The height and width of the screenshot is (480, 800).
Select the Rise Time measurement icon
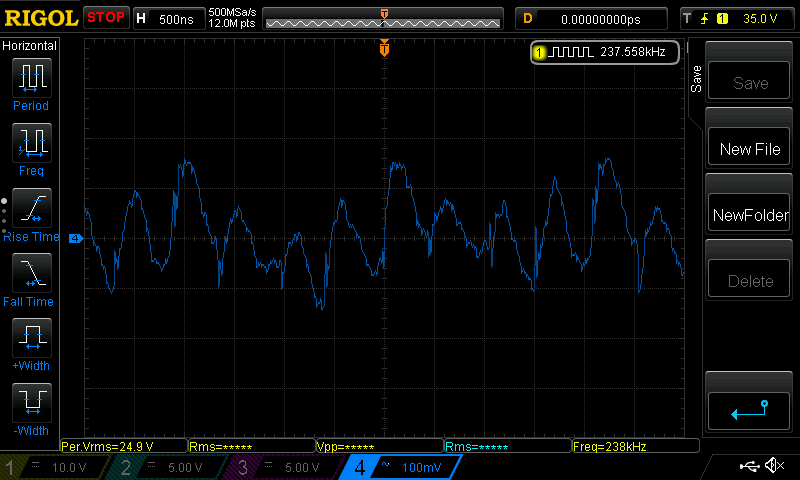[31, 208]
